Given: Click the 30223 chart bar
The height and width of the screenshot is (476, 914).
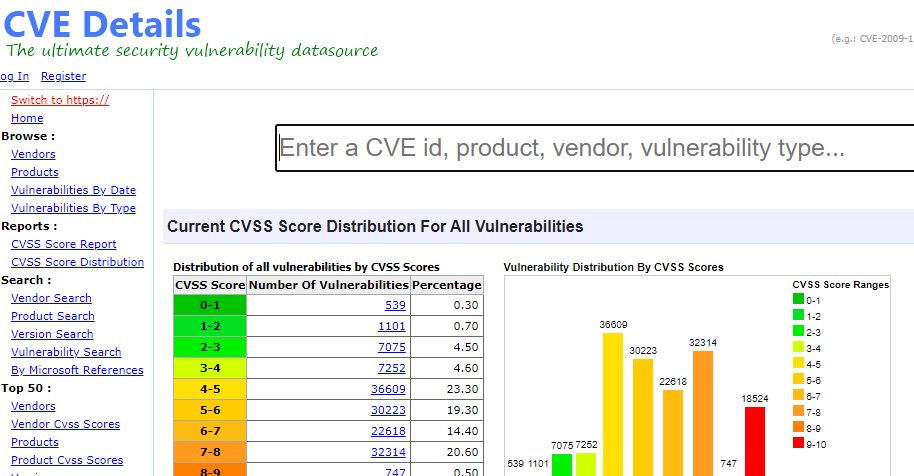Looking at the screenshot, I should pyautogui.click(x=643, y=417).
